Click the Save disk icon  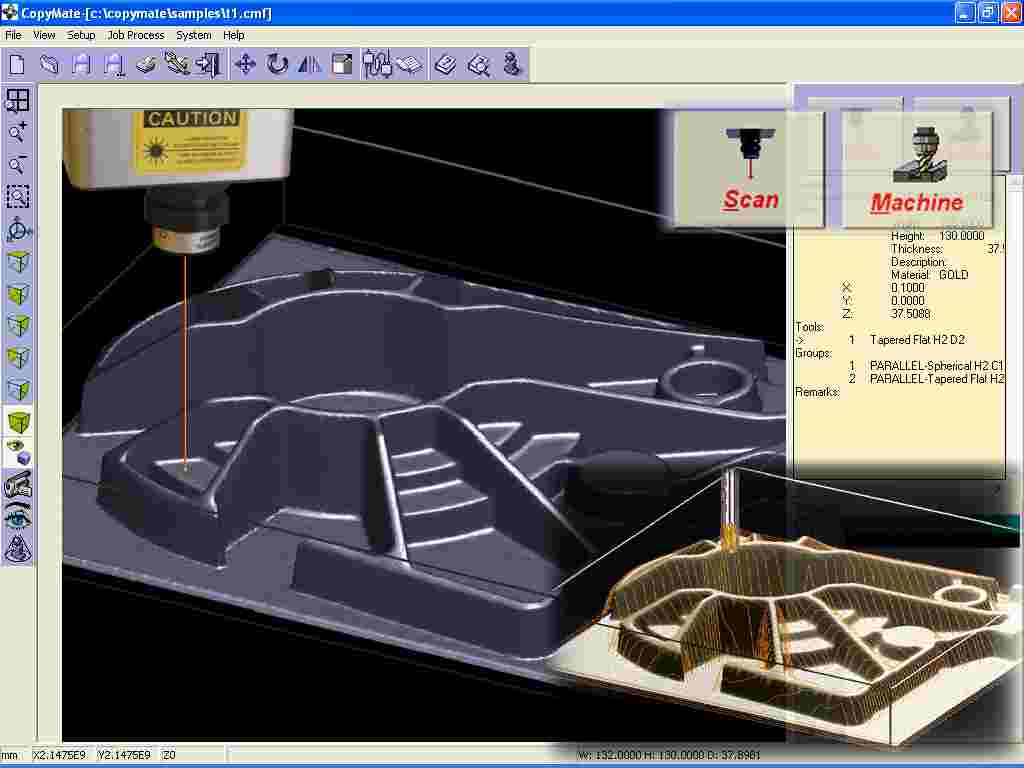(82, 65)
